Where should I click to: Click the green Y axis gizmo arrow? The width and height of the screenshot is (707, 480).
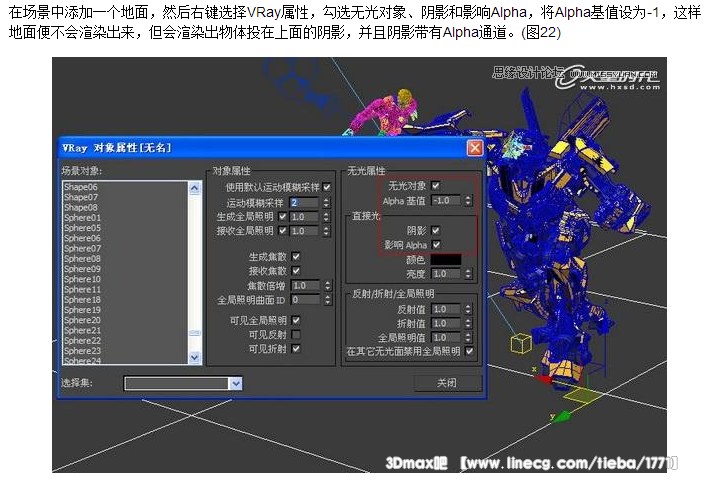tap(562, 416)
